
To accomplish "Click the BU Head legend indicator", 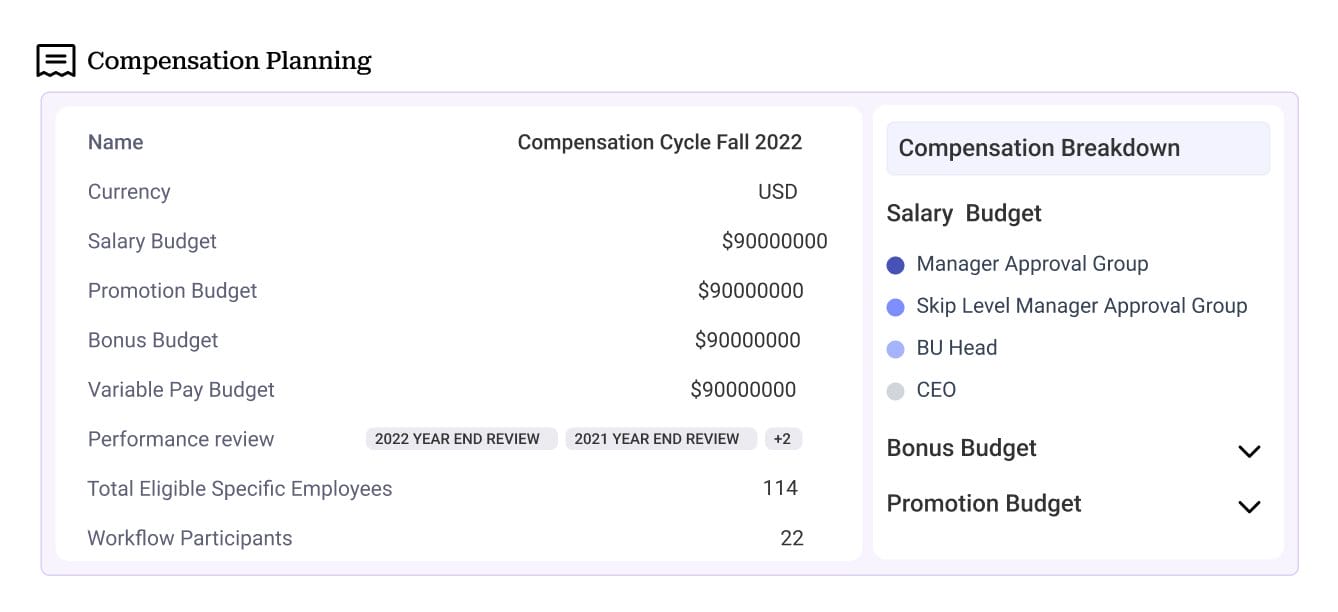I will 897,348.
